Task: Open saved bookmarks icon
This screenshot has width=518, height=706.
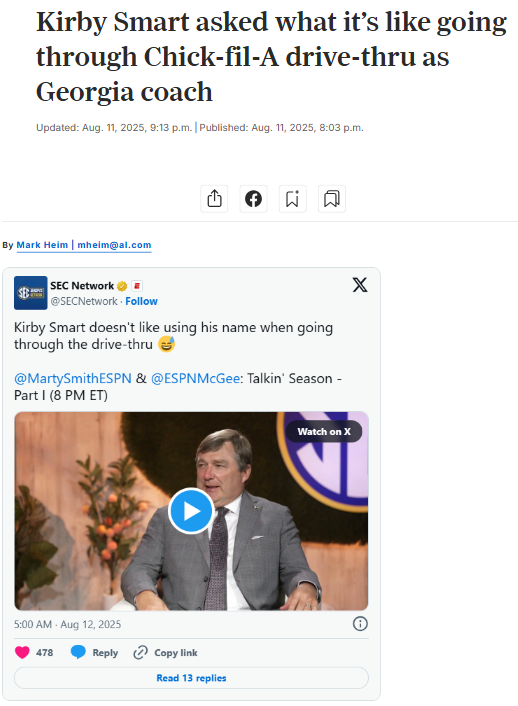Action: click(332, 199)
